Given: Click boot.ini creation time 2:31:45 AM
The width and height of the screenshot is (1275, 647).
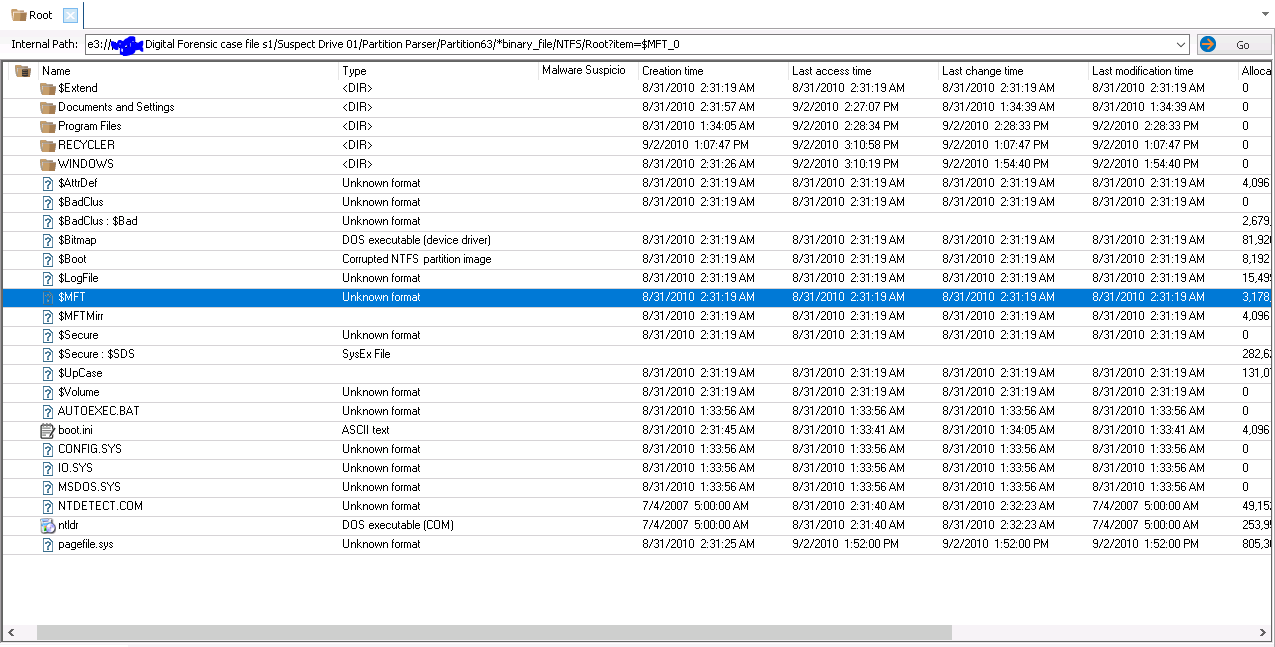Looking at the screenshot, I should pos(698,430).
